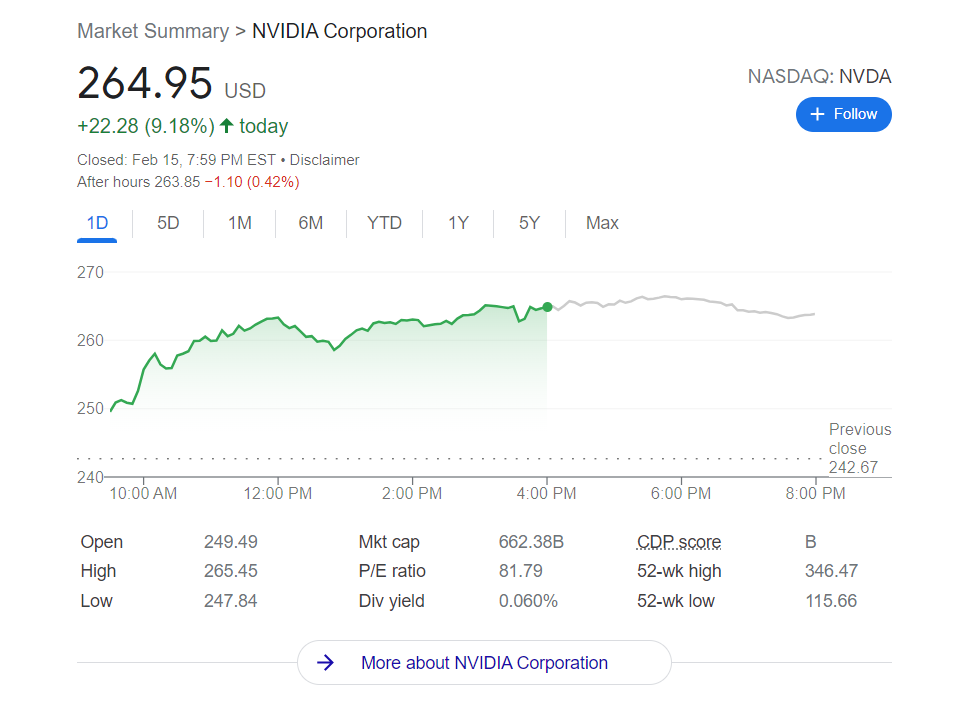Viewport: 977px width, 726px height.
Task: Click the gray after-hours chart line
Action: (680, 298)
